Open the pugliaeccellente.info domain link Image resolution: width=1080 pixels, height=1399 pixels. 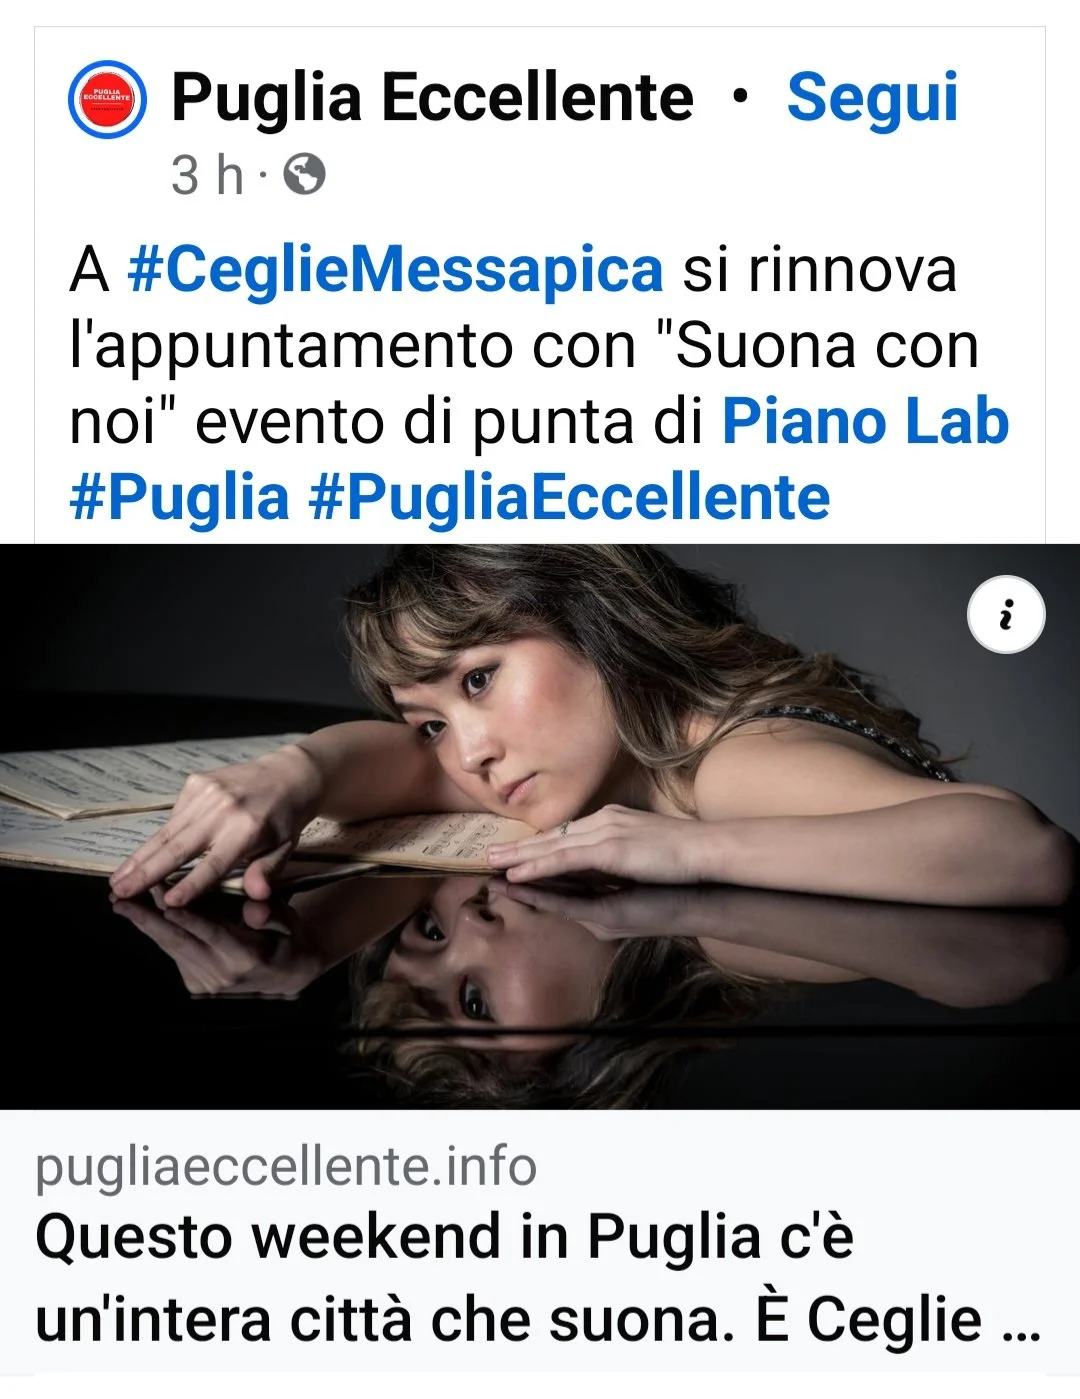tap(286, 1166)
